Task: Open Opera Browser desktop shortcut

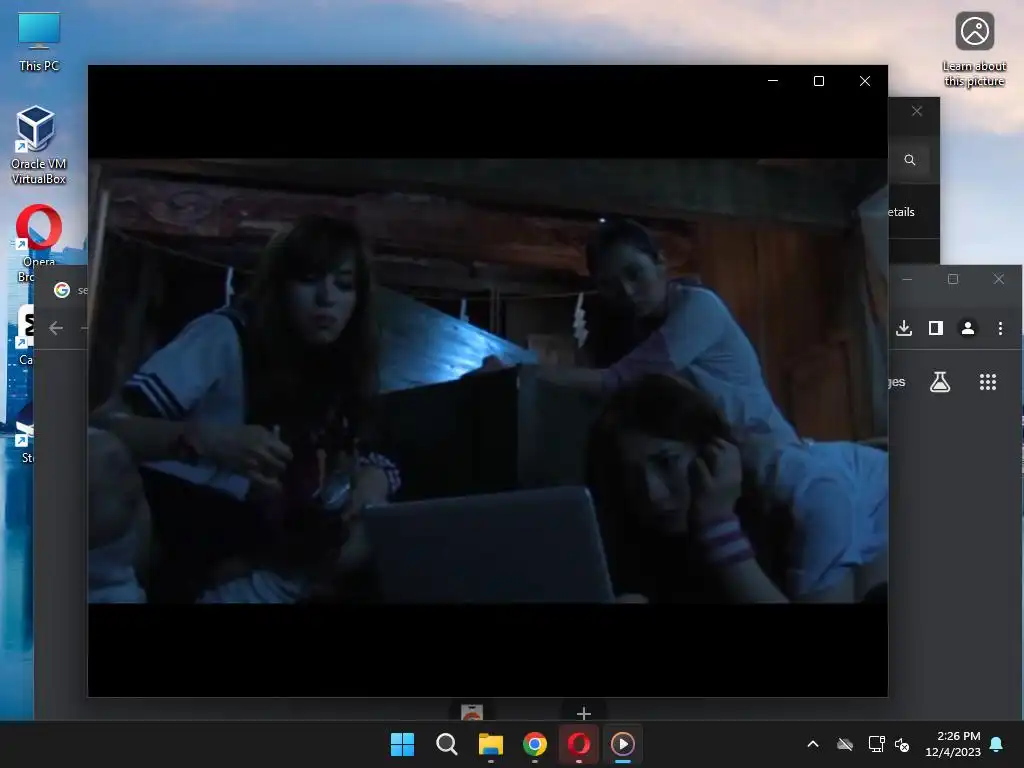Action: coord(39,243)
